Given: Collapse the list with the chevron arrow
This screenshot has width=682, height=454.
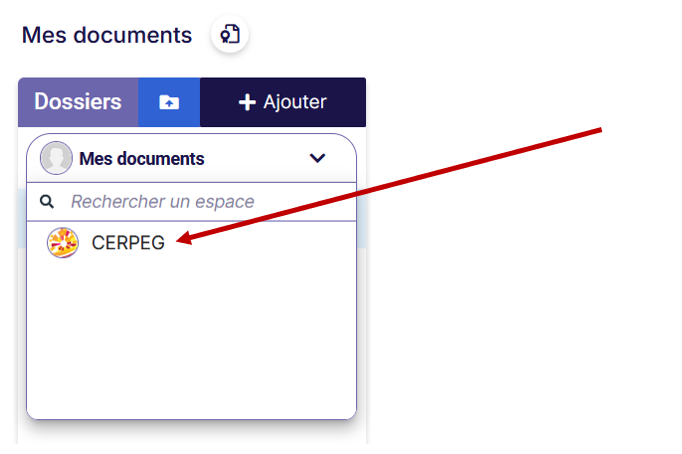Looking at the screenshot, I should click(318, 158).
